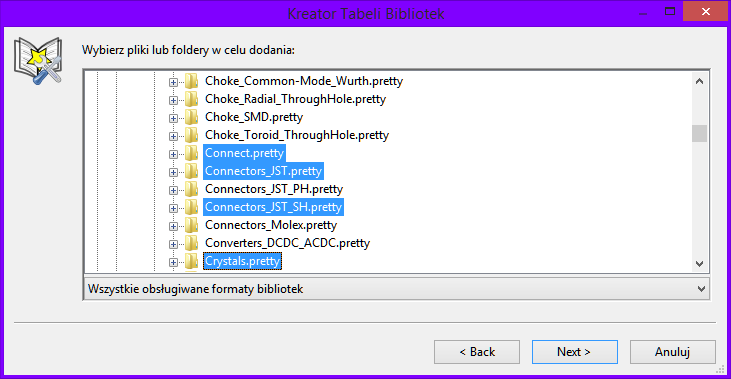Expand the Choke_Radial_ThroughHole.pretty node

click(173, 100)
